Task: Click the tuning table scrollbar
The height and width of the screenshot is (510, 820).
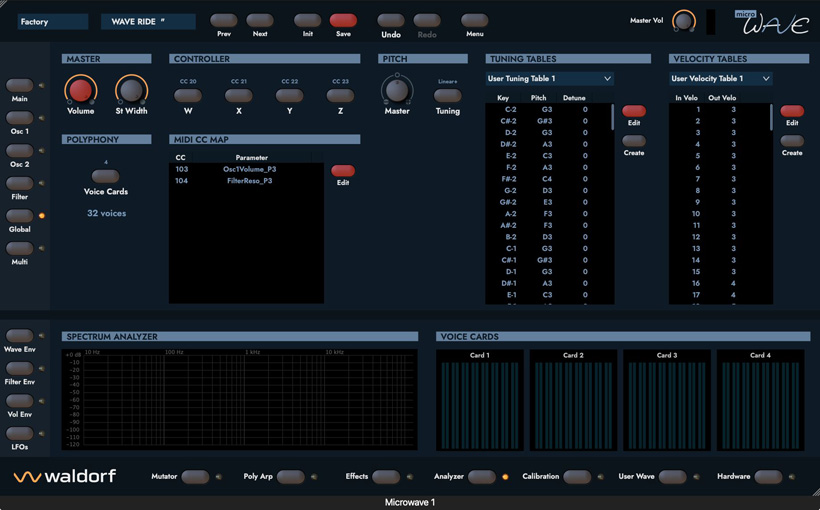Action: pos(612,117)
